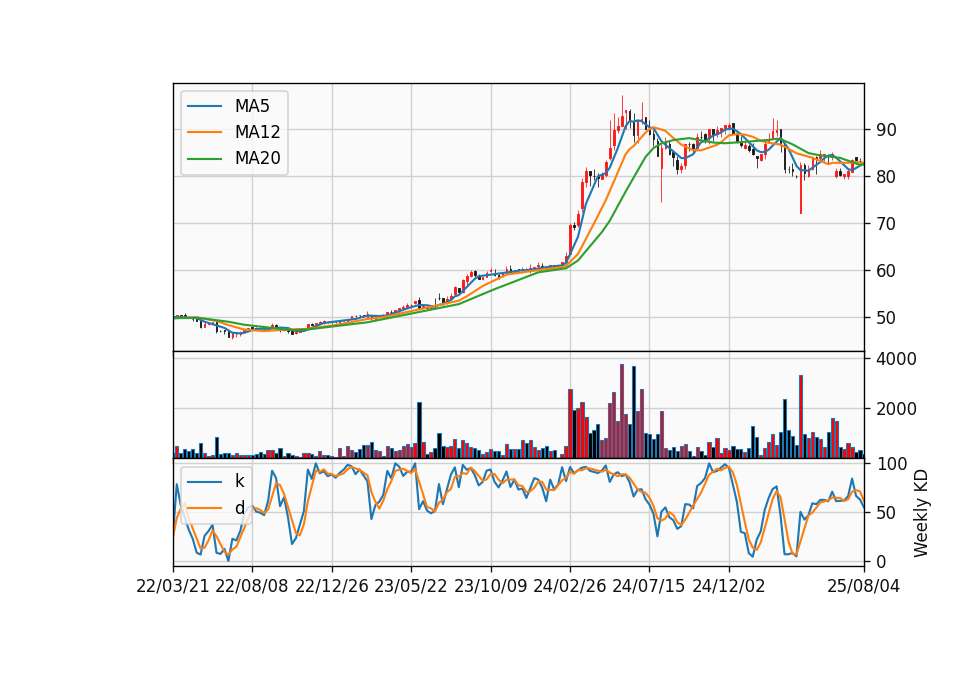The width and height of the screenshot is (960, 690).
Task: Click the MA12 legend label
Action: (257, 132)
